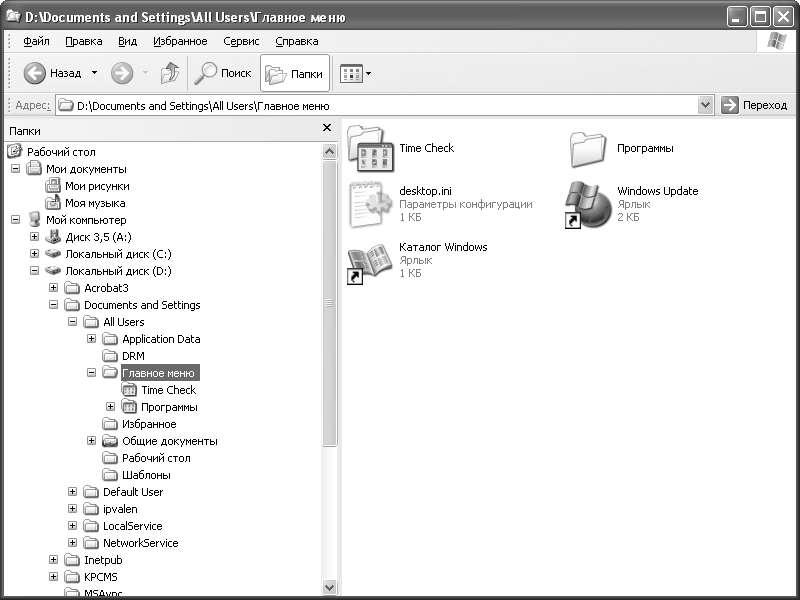Select Рабочий стол folder under All Users
The image size is (800, 600).
point(156,458)
